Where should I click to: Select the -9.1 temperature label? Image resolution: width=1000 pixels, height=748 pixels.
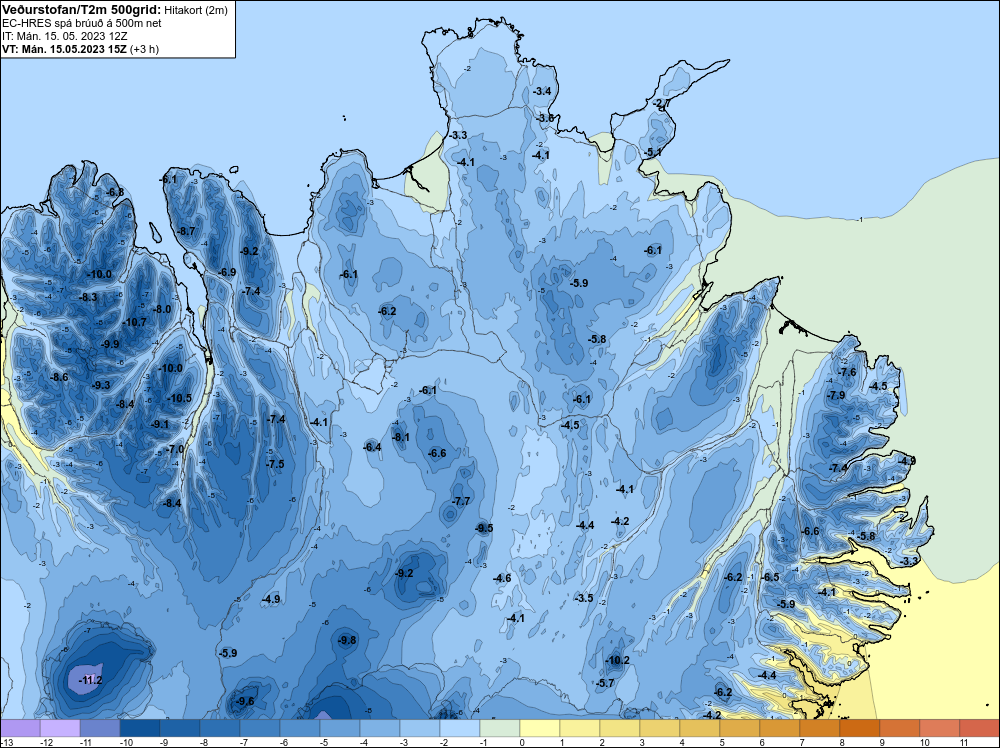tap(160, 424)
